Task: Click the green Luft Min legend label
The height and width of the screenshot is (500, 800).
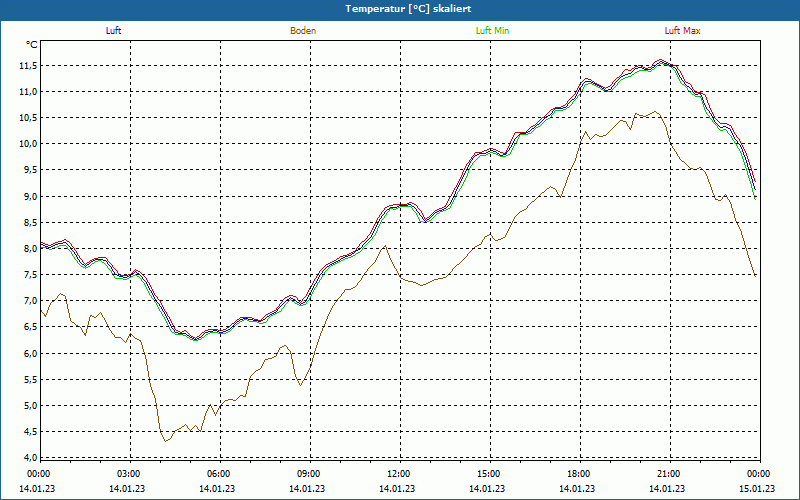Action: [492, 31]
